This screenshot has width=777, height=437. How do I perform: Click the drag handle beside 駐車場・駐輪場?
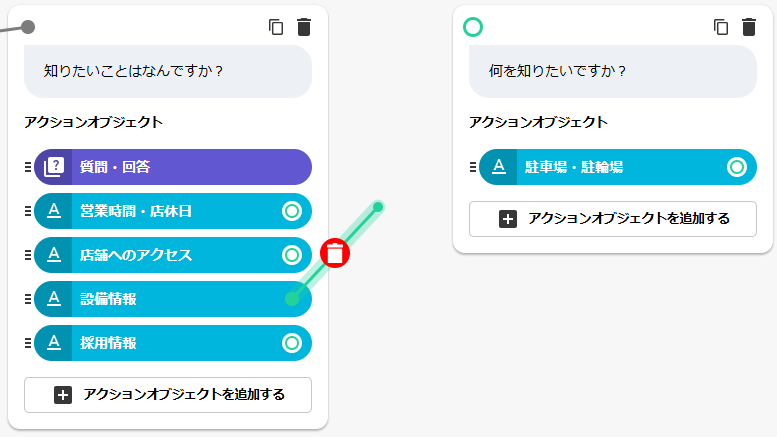click(x=473, y=167)
